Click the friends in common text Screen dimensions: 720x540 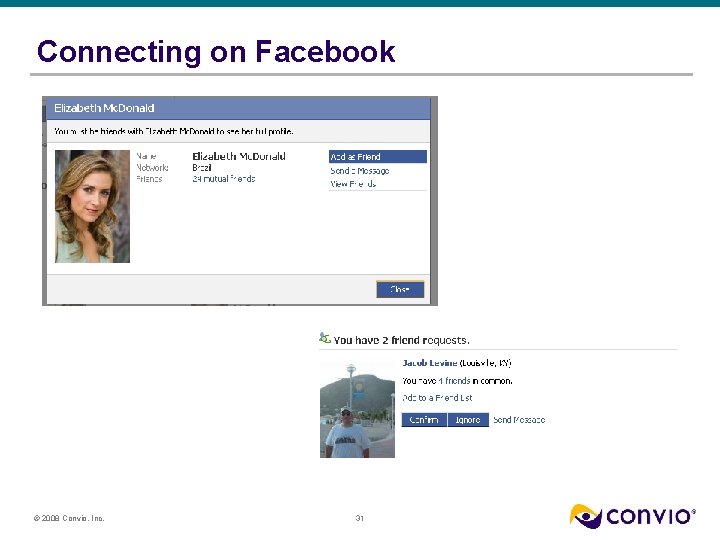click(x=457, y=381)
